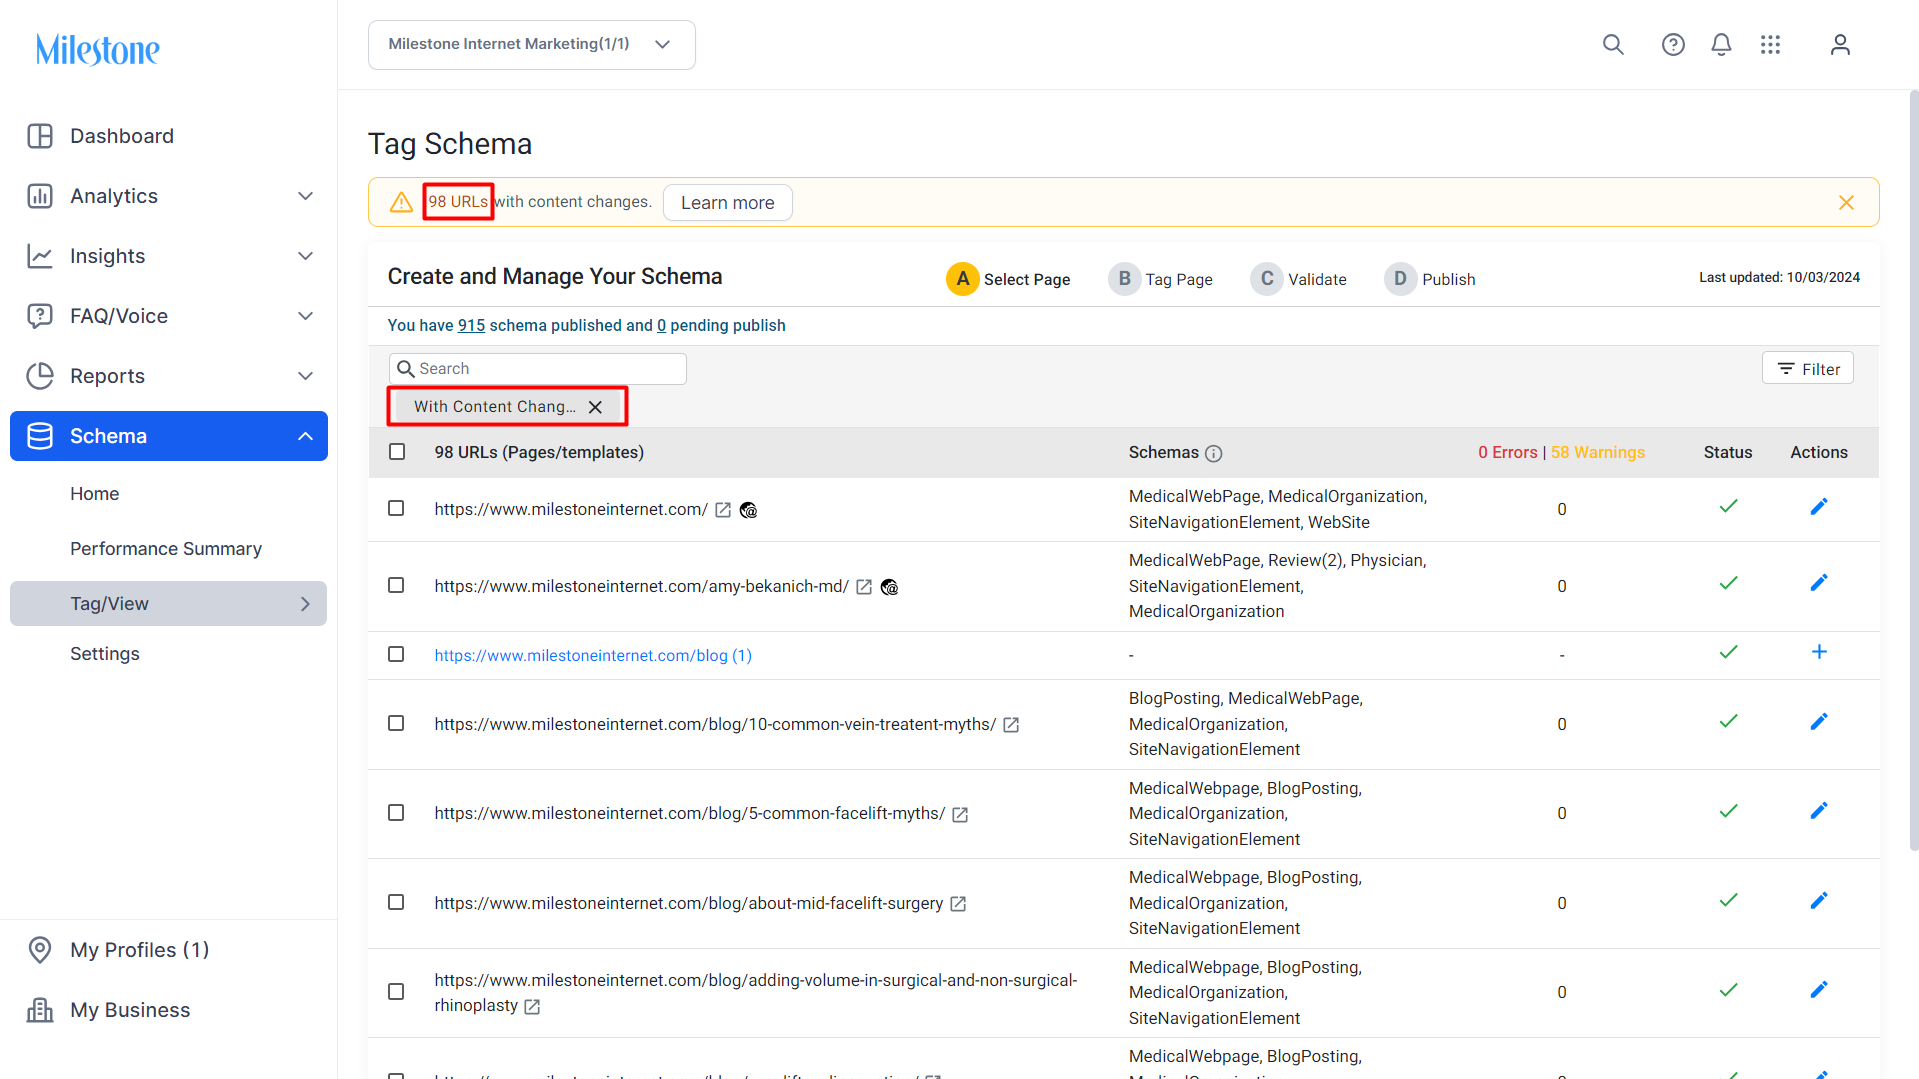
Task: Edit schema for adding-volume rhinoplasty row
Action: (x=1819, y=990)
